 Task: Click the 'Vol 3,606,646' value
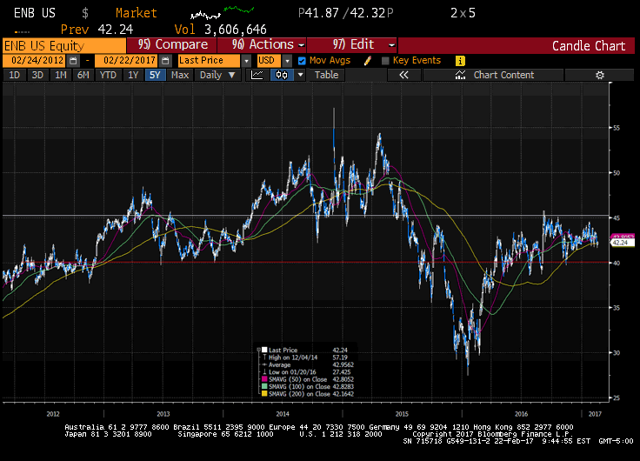point(220,29)
